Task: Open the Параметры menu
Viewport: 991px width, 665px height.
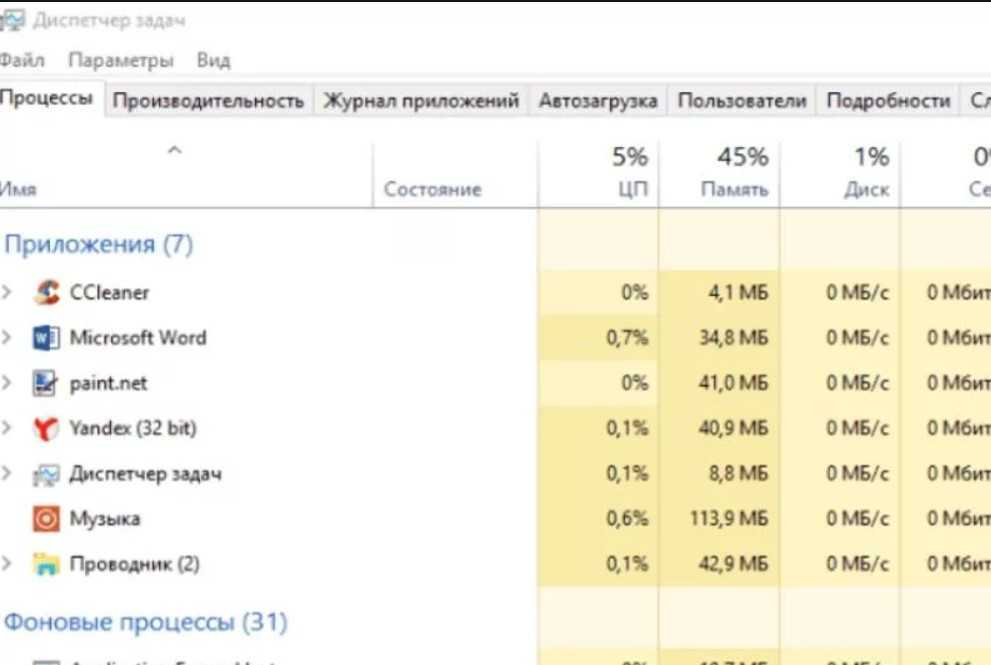Action: point(121,61)
